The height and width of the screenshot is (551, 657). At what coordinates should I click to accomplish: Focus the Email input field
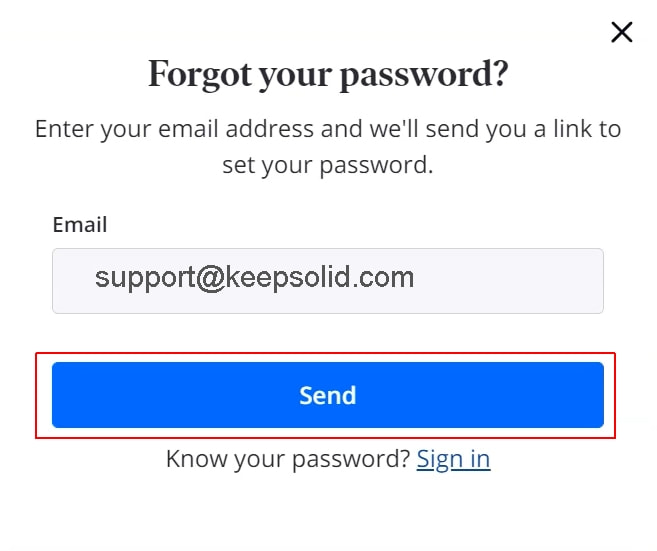[328, 281]
